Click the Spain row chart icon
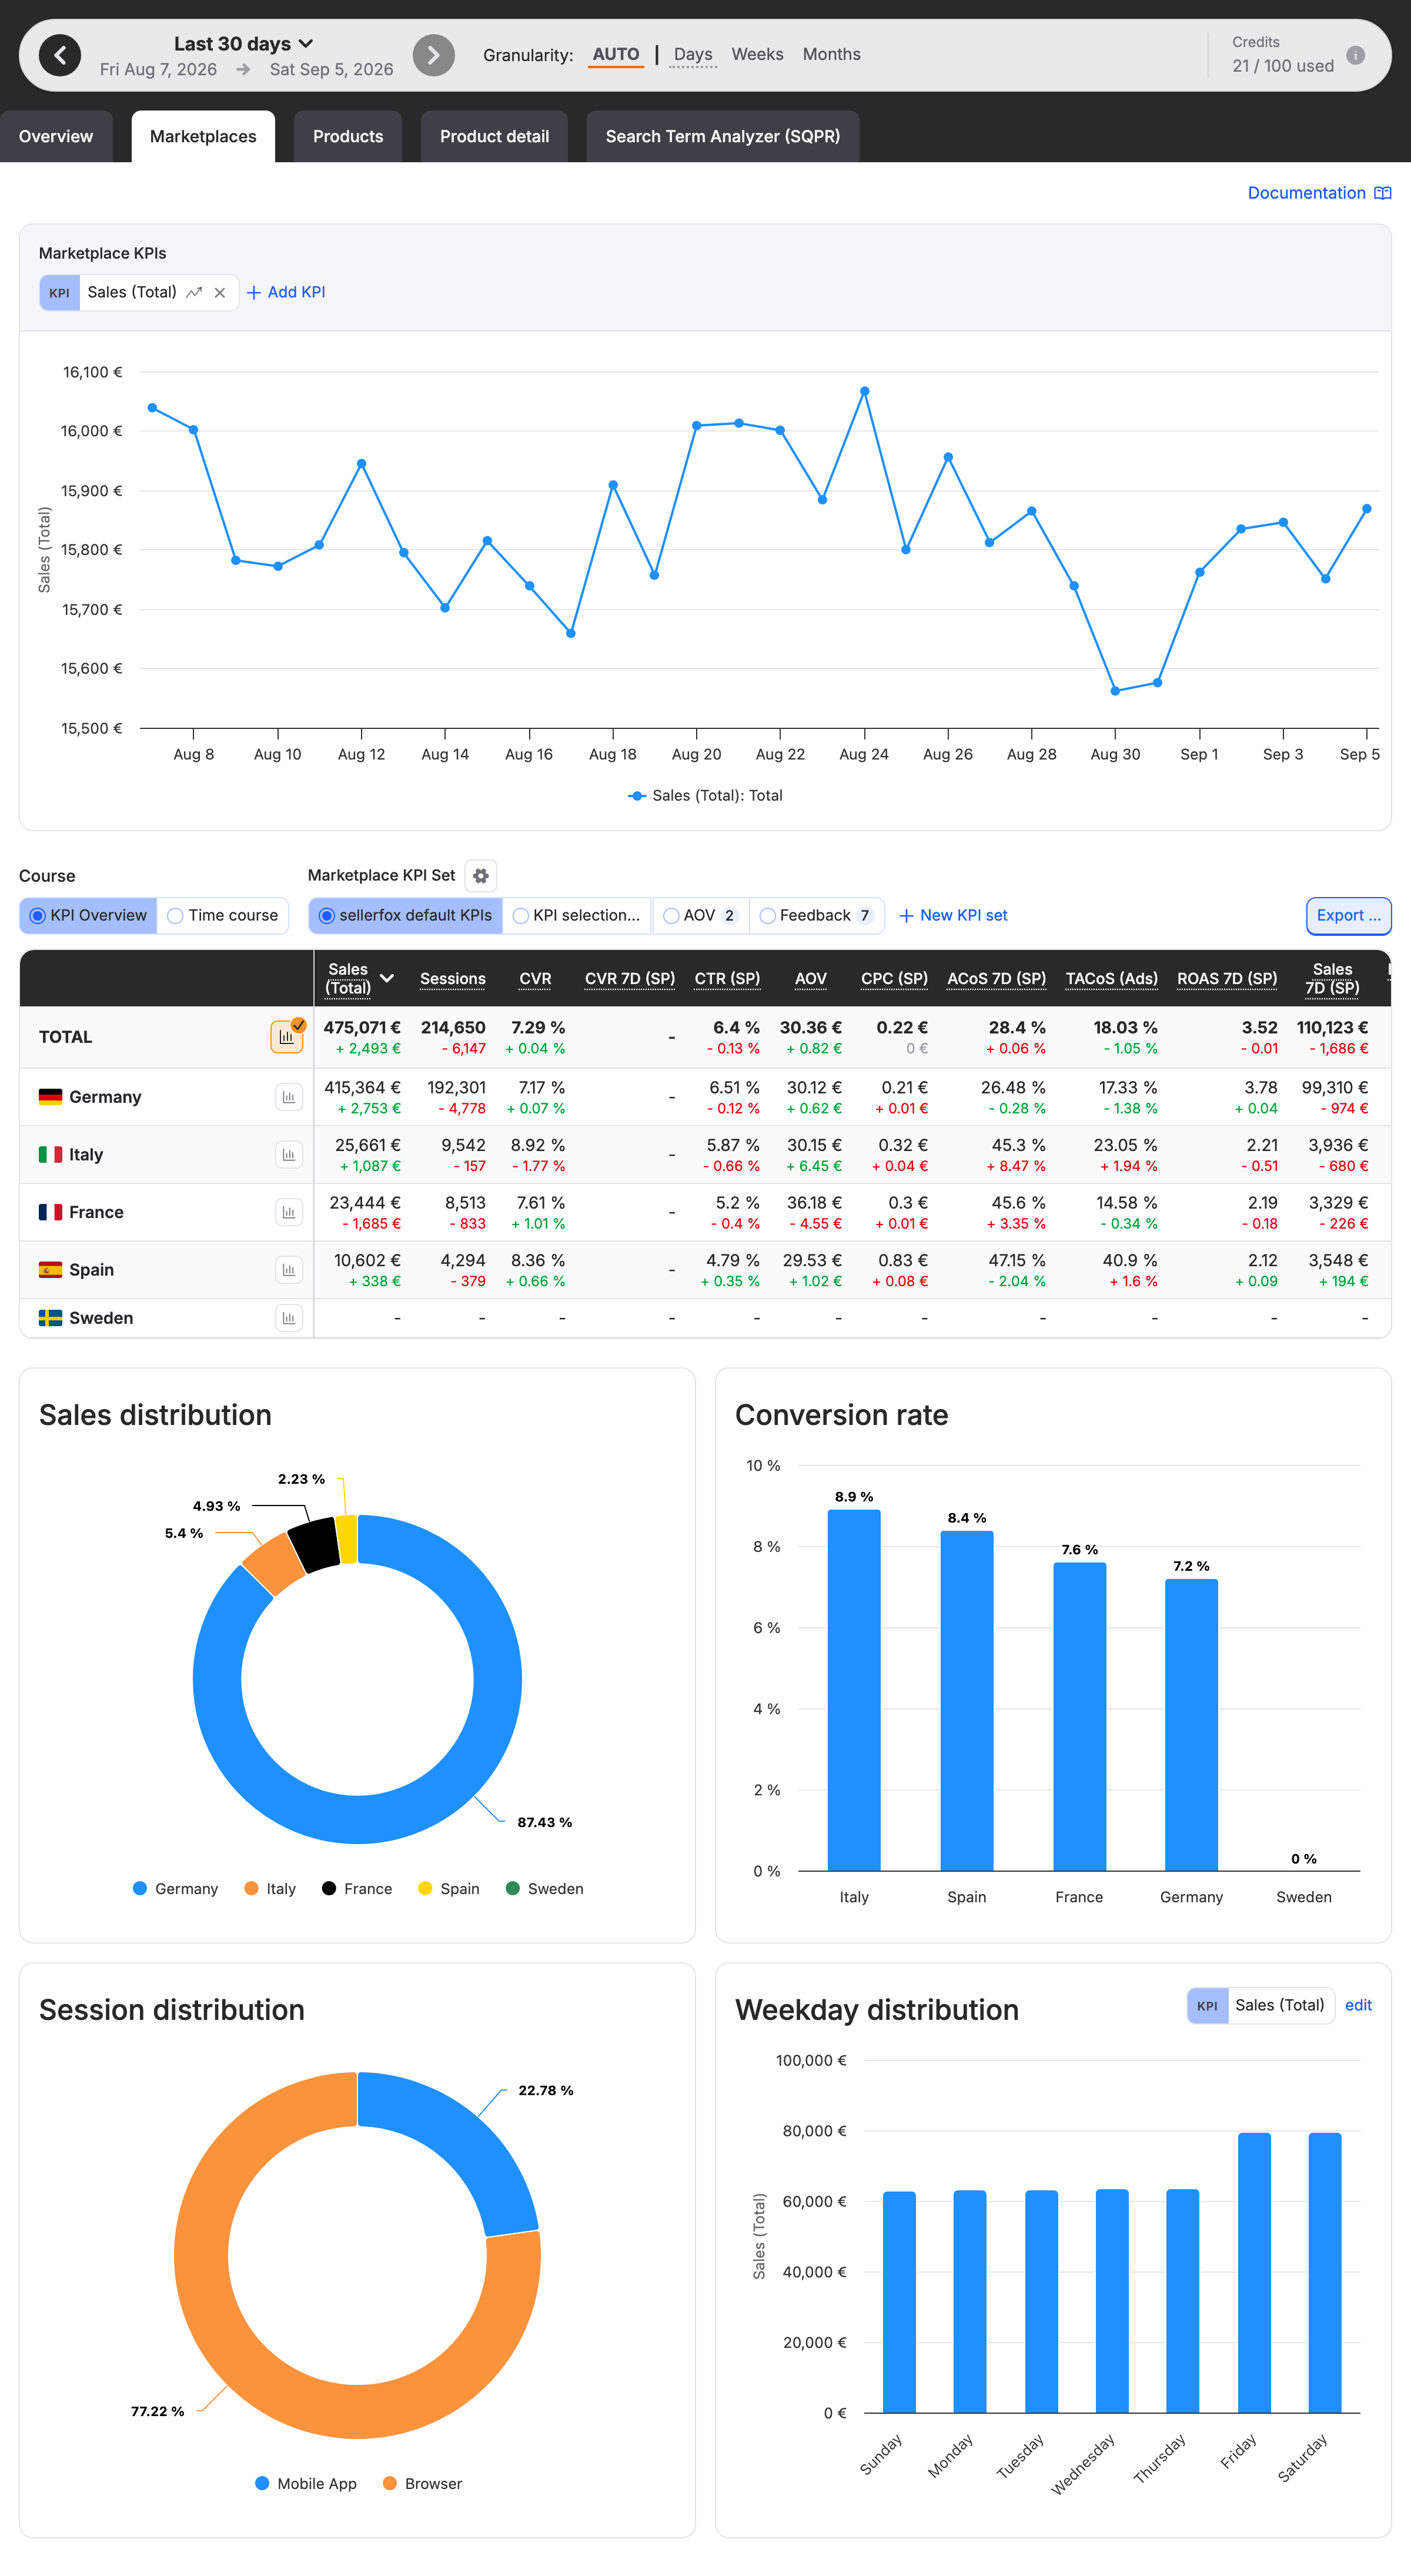The width and height of the screenshot is (1411, 2576). (288, 1270)
